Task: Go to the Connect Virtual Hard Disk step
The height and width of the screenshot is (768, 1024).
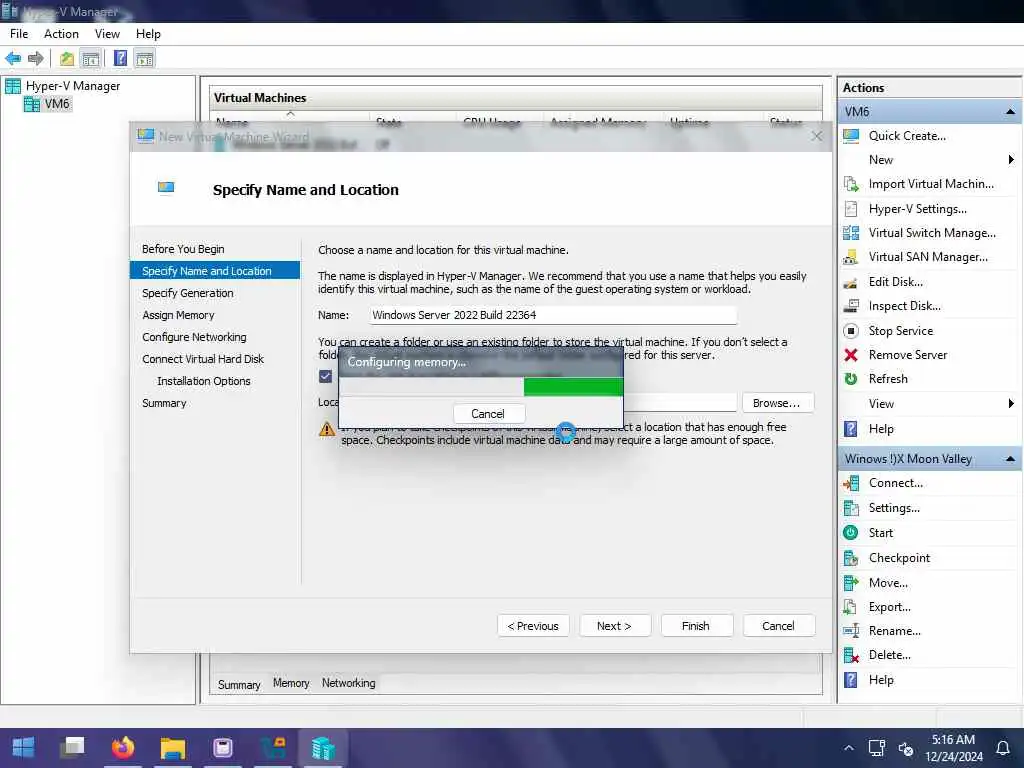Action: click(x=203, y=359)
